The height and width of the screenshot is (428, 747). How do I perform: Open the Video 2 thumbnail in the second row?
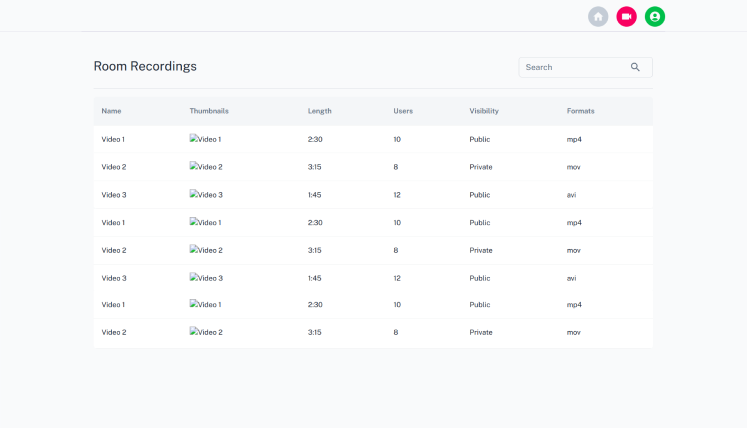click(x=206, y=167)
